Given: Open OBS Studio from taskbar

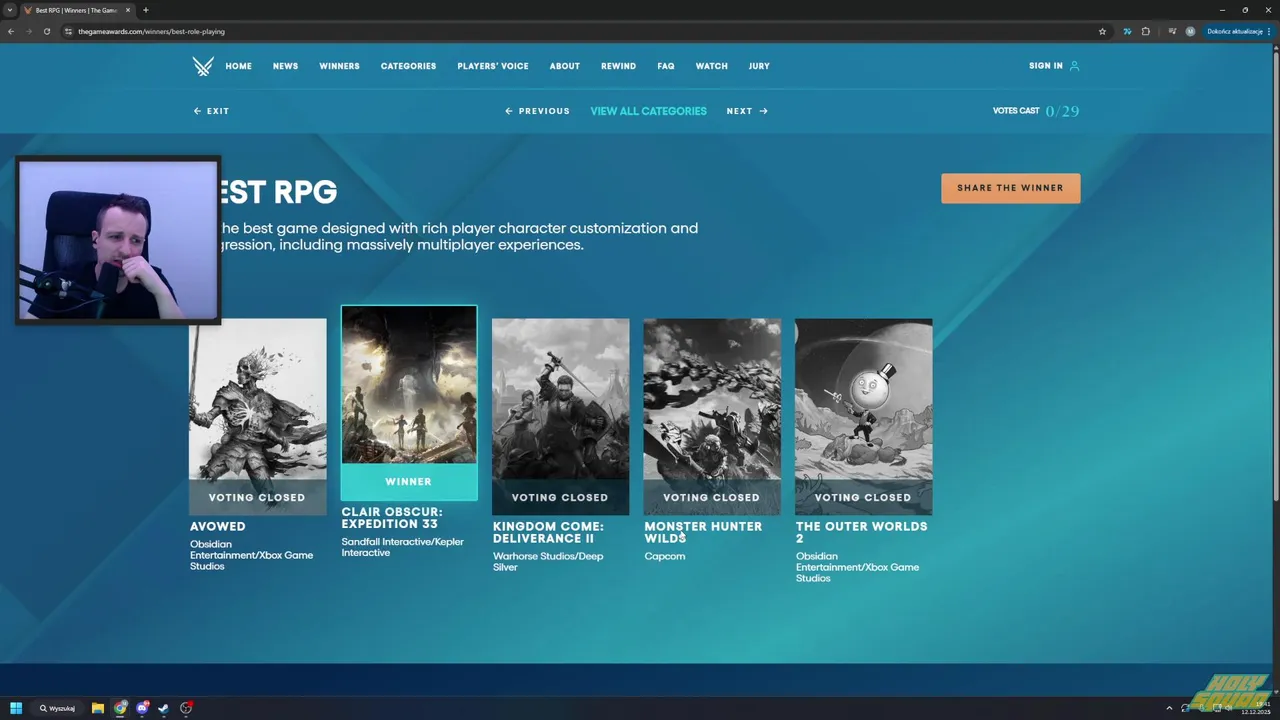Looking at the screenshot, I should click(x=186, y=708).
